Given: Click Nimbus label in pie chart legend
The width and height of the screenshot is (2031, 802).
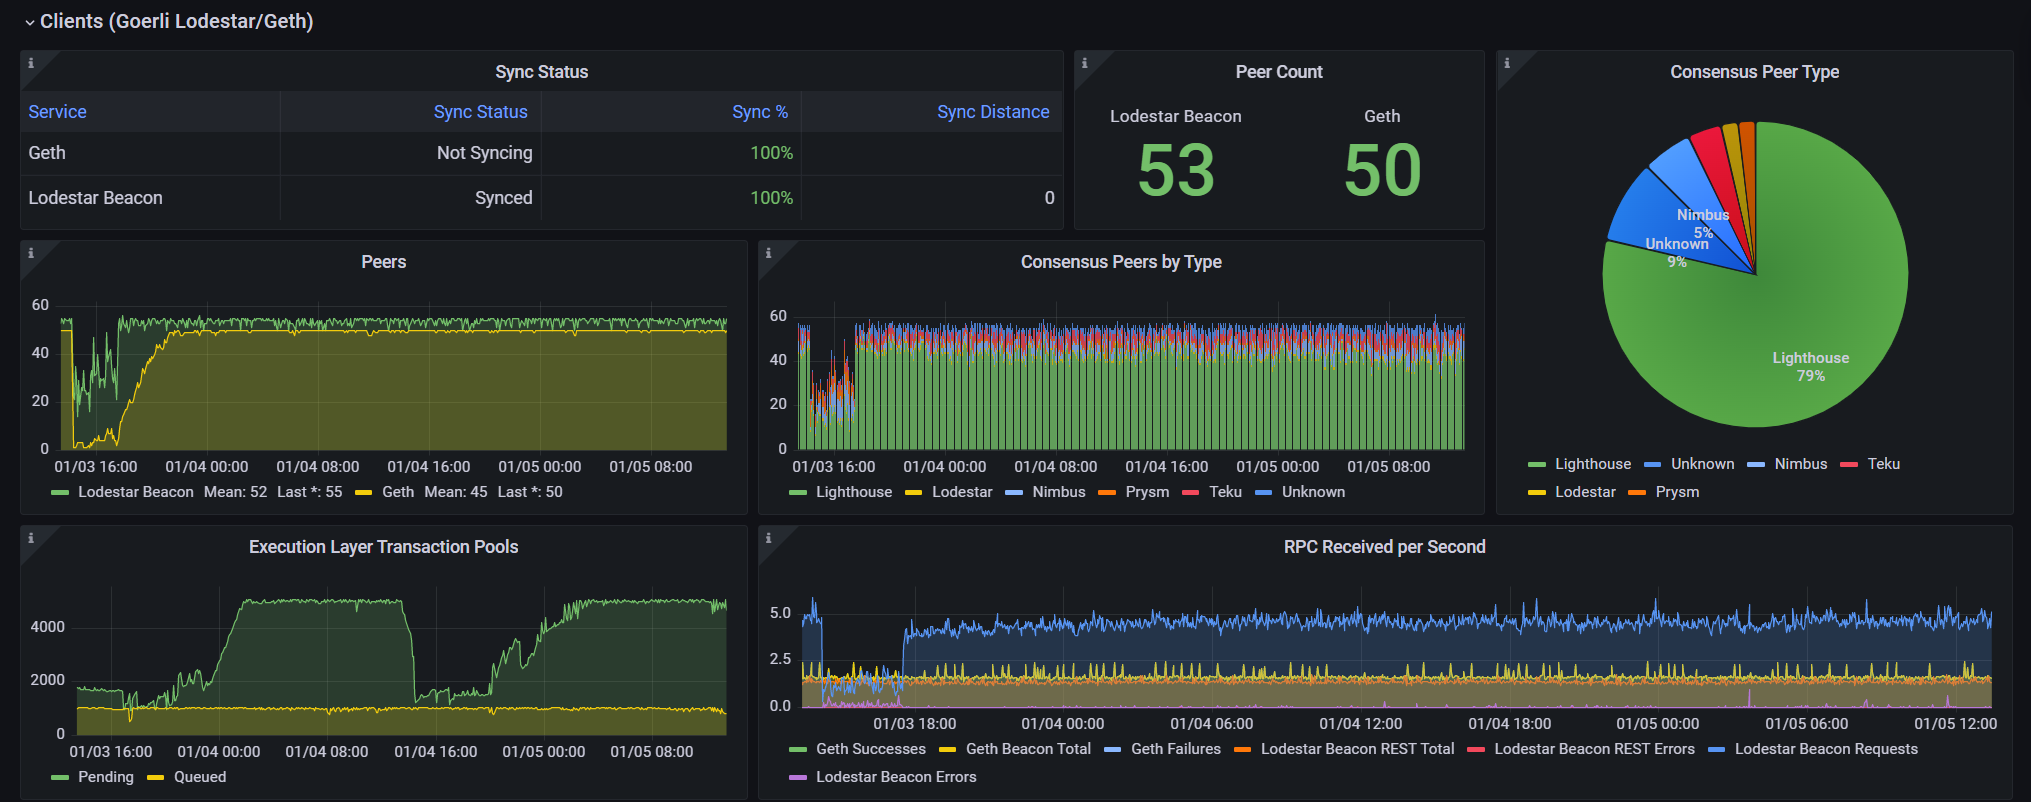Looking at the screenshot, I should (x=1800, y=464).
